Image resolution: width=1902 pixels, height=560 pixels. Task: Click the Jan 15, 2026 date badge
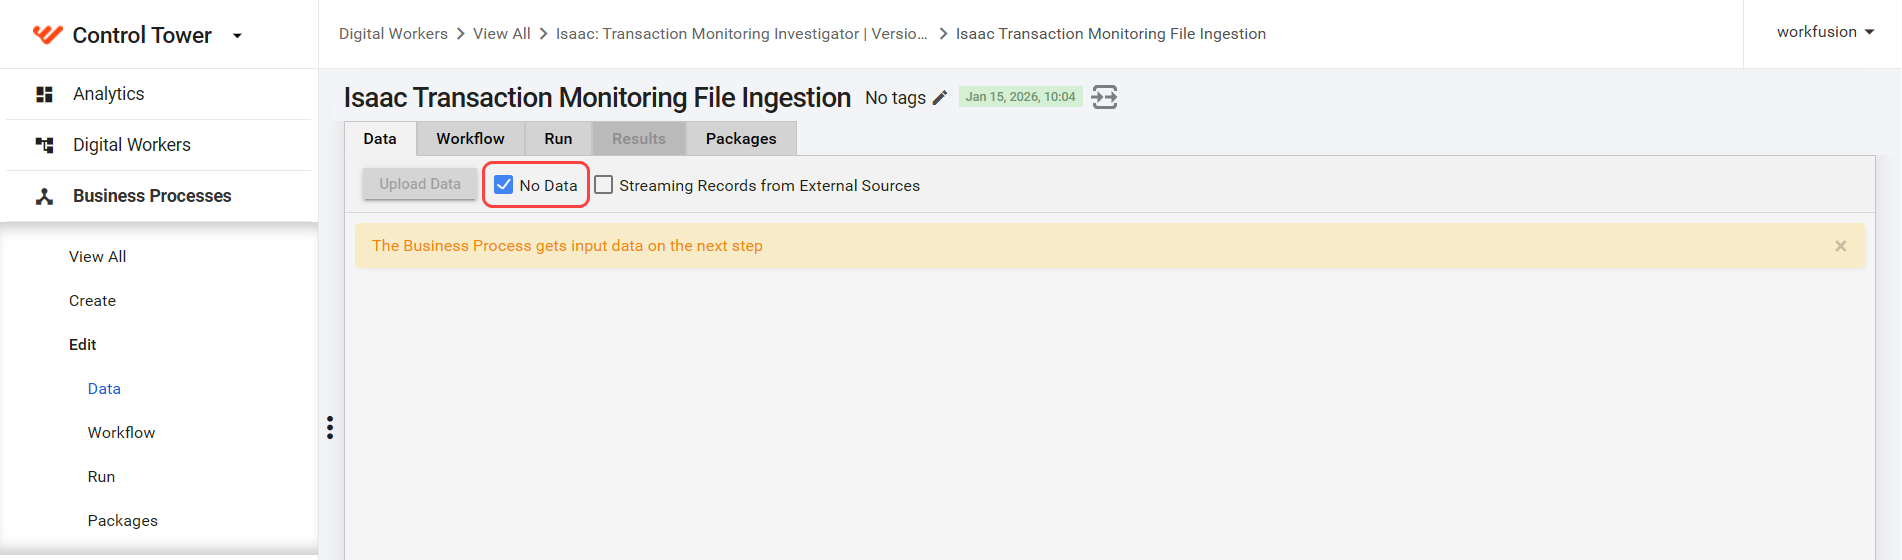tap(1020, 97)
